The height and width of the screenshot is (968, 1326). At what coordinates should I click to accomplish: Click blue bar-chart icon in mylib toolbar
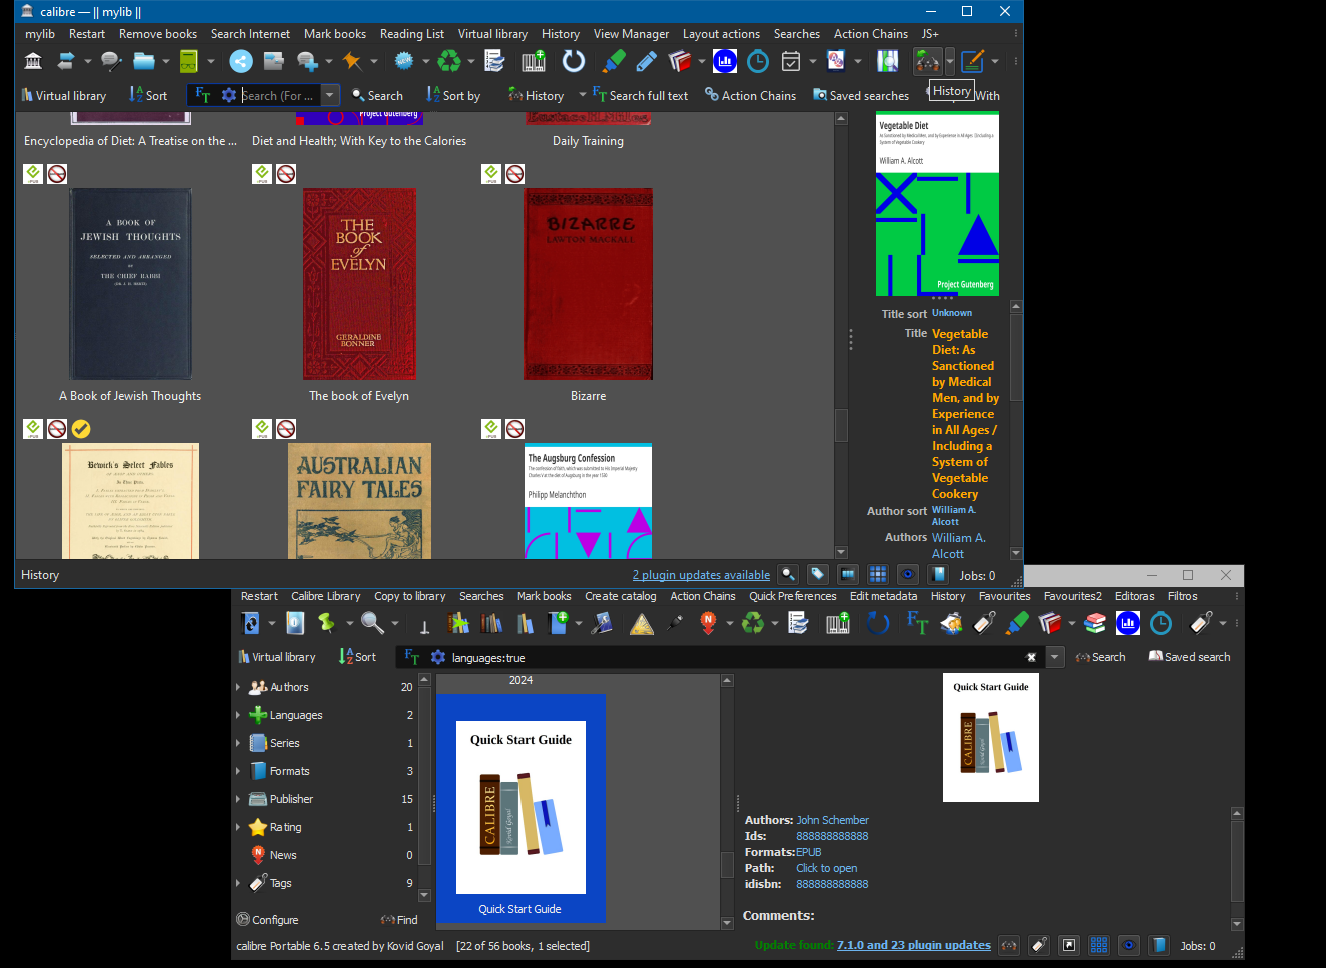pos(725,62)
